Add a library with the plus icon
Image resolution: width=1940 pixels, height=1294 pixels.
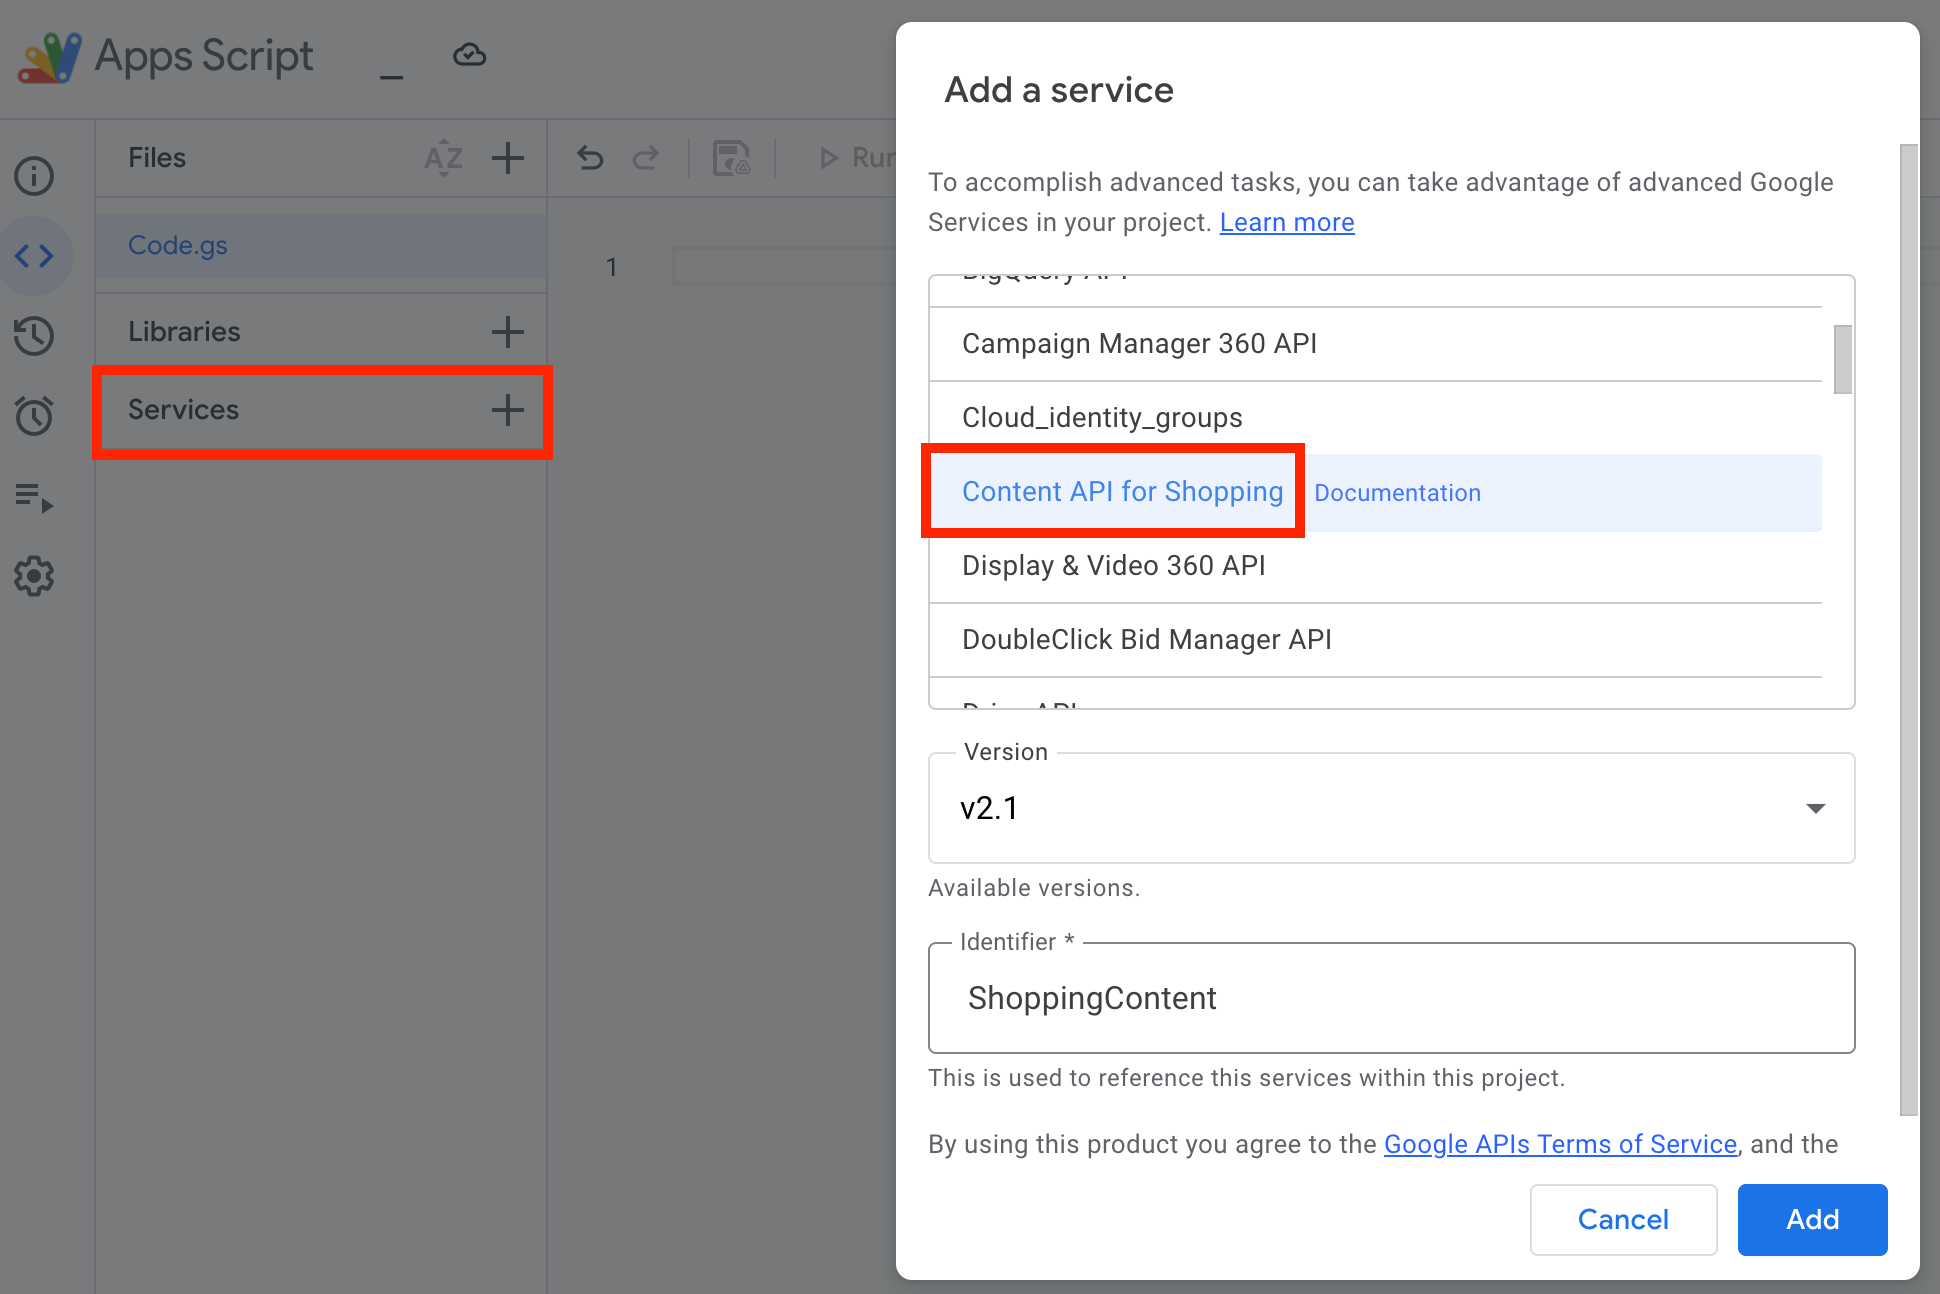point(508,332)
